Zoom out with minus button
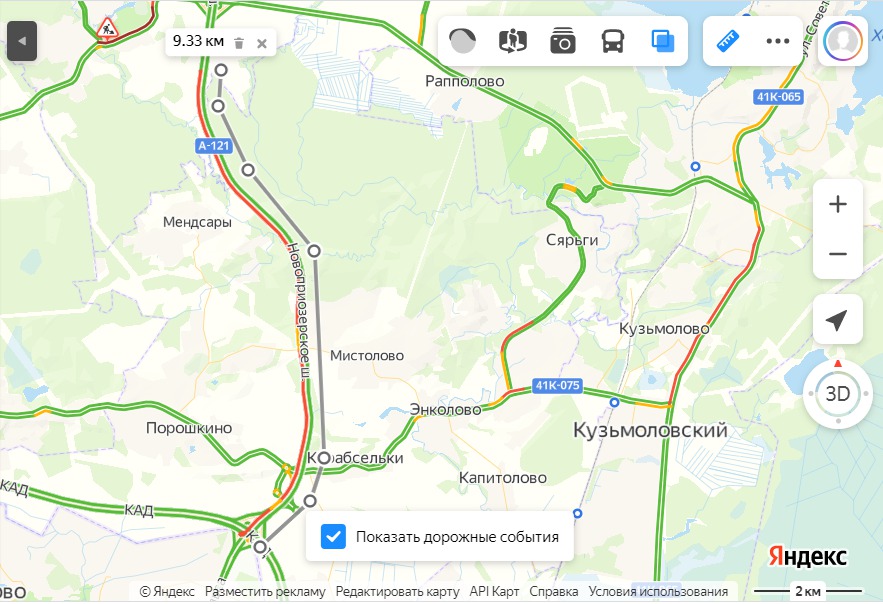 pyautogui.click(x=838, y=254)
